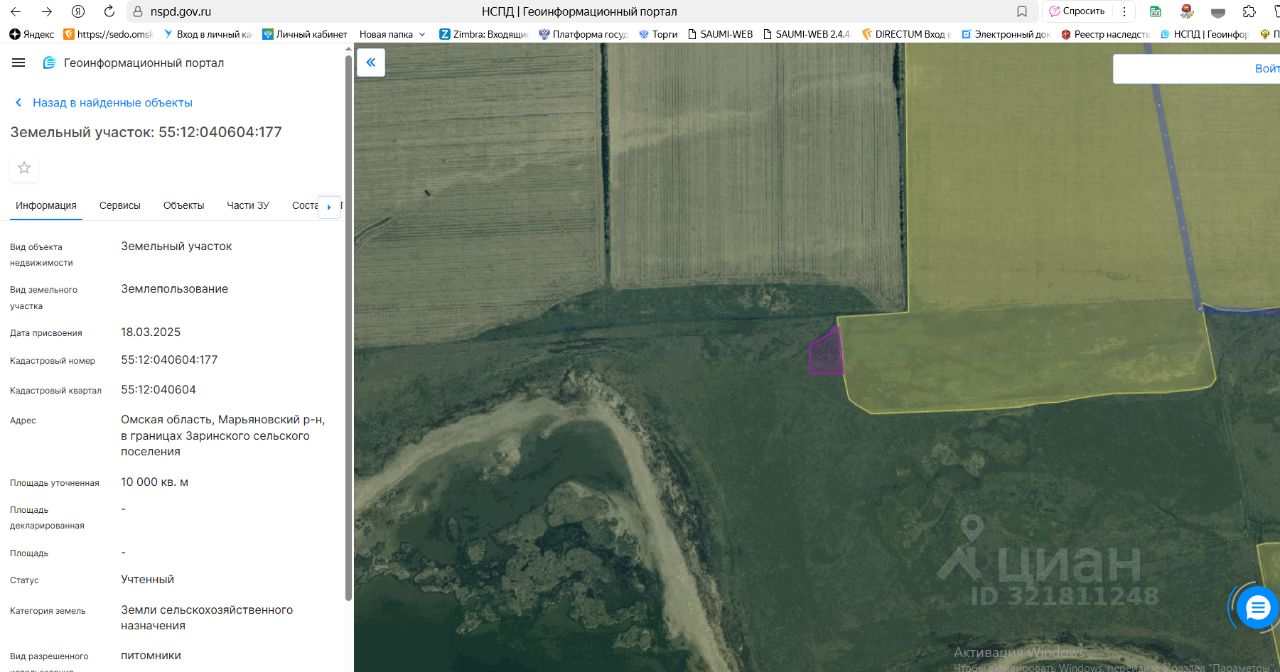Collapse the side panel with double-chevron button
This screenshot has width=1280, height=672.
click(370, 62)
